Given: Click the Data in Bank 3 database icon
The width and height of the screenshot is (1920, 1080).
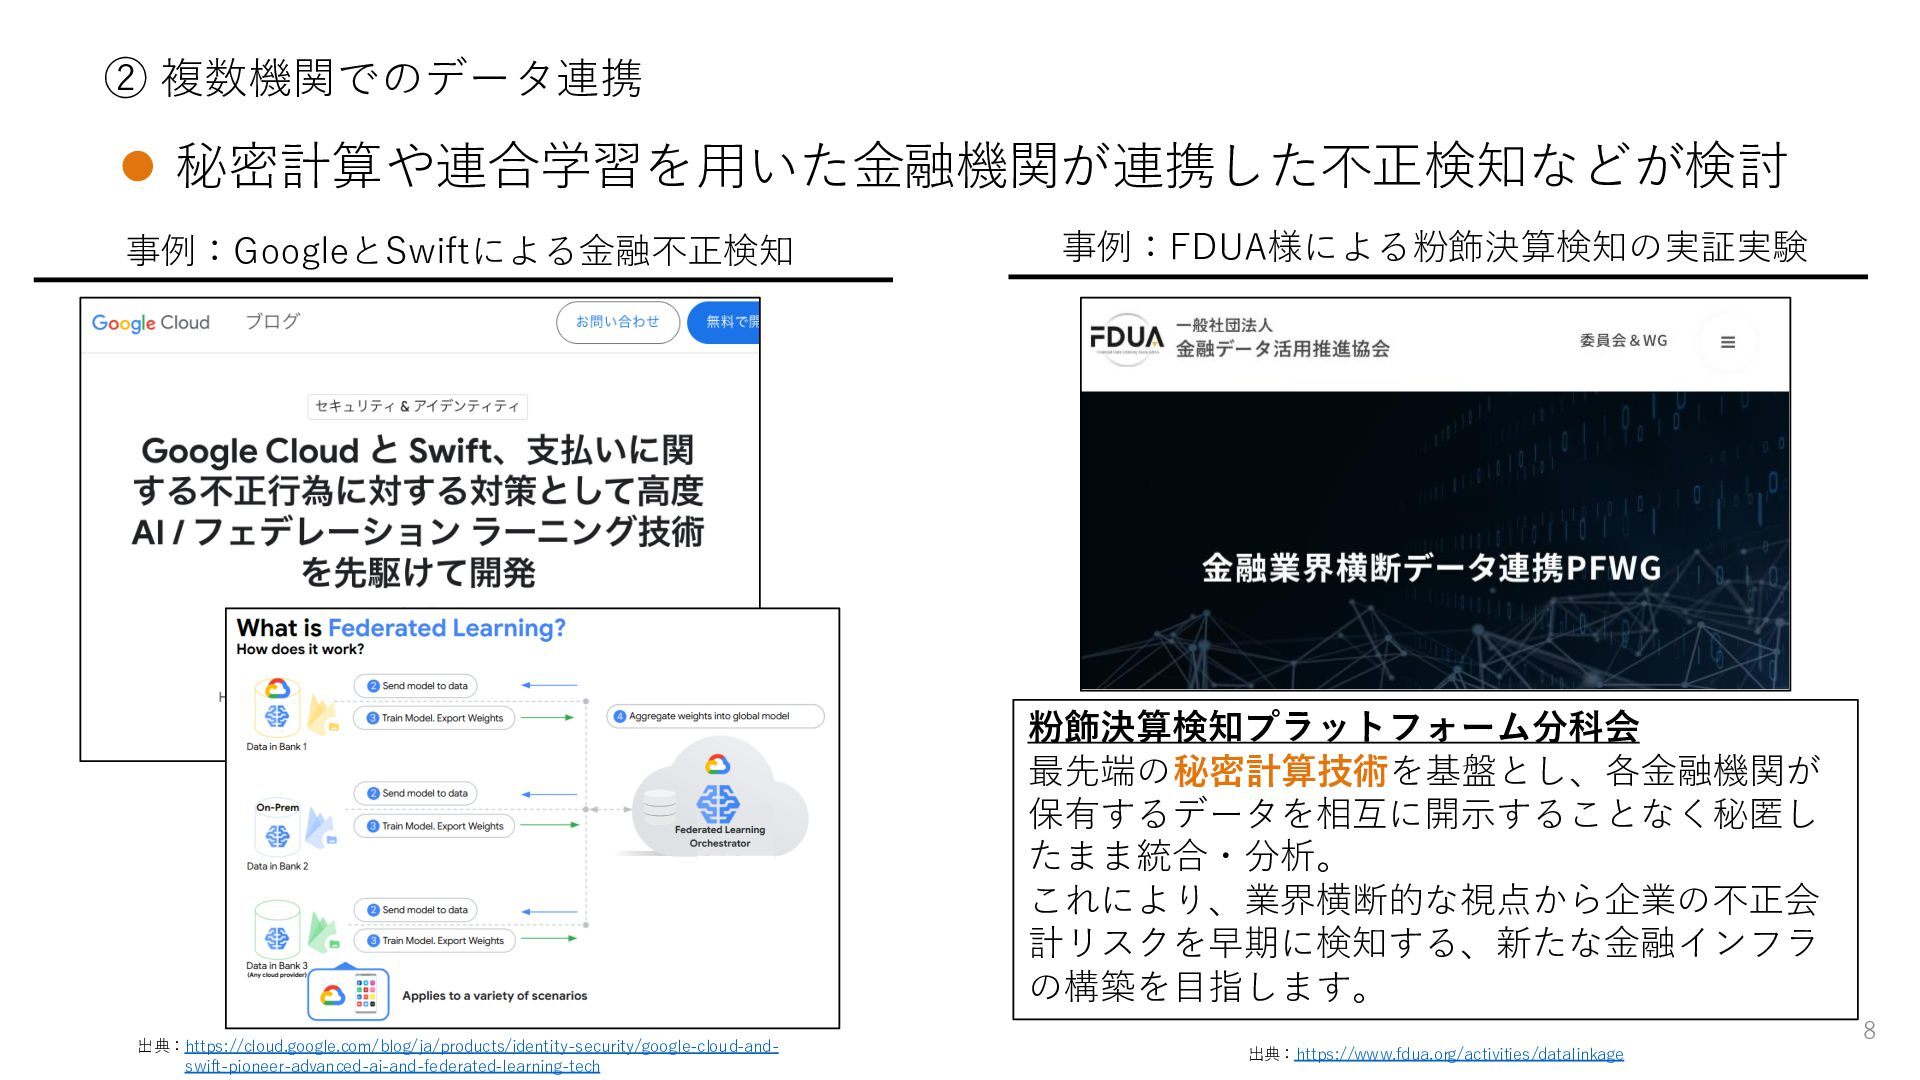Looking at the screenshot, I should (277, 930).
